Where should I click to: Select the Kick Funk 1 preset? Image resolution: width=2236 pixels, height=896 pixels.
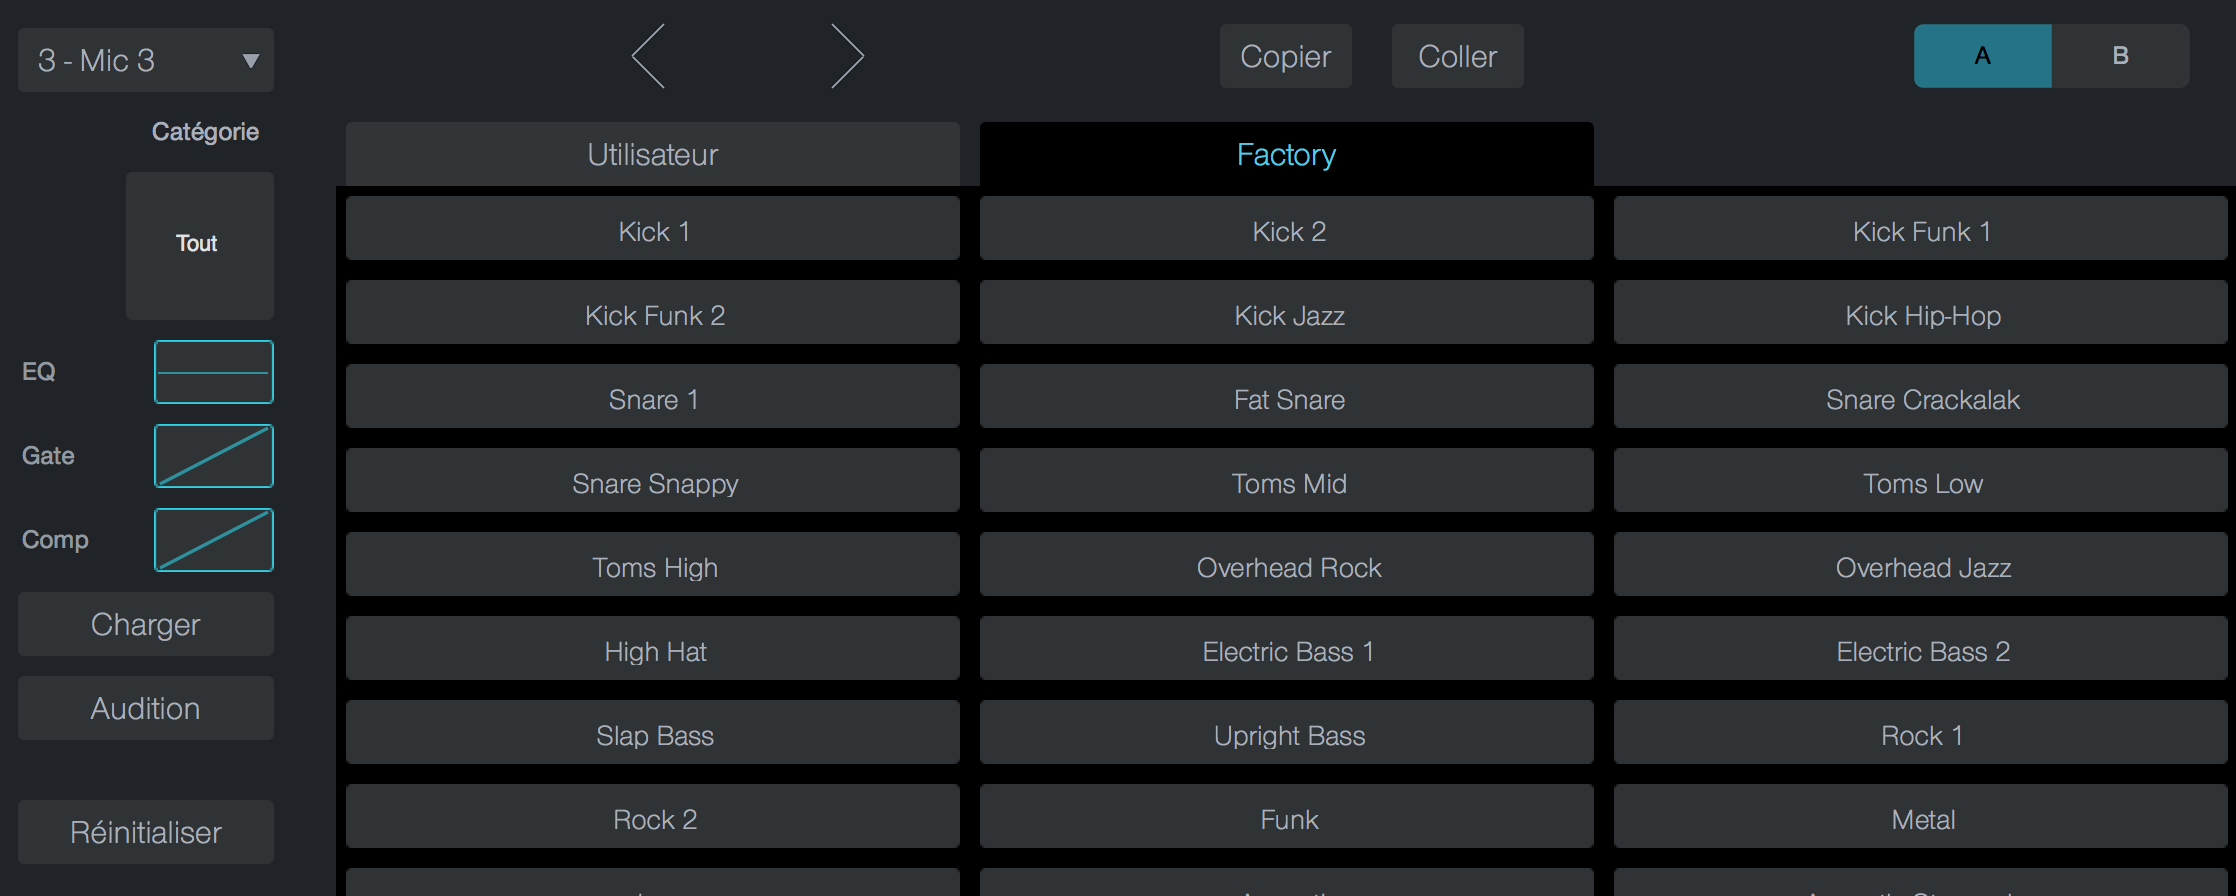pyautogui.click(x=1921, y=228)
